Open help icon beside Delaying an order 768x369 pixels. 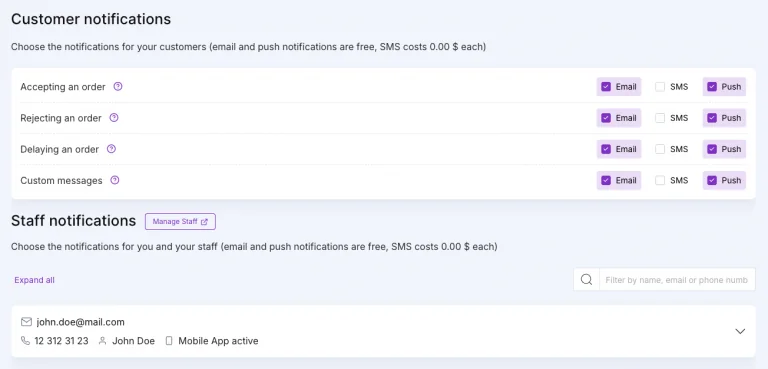click(x=111, y=149)
